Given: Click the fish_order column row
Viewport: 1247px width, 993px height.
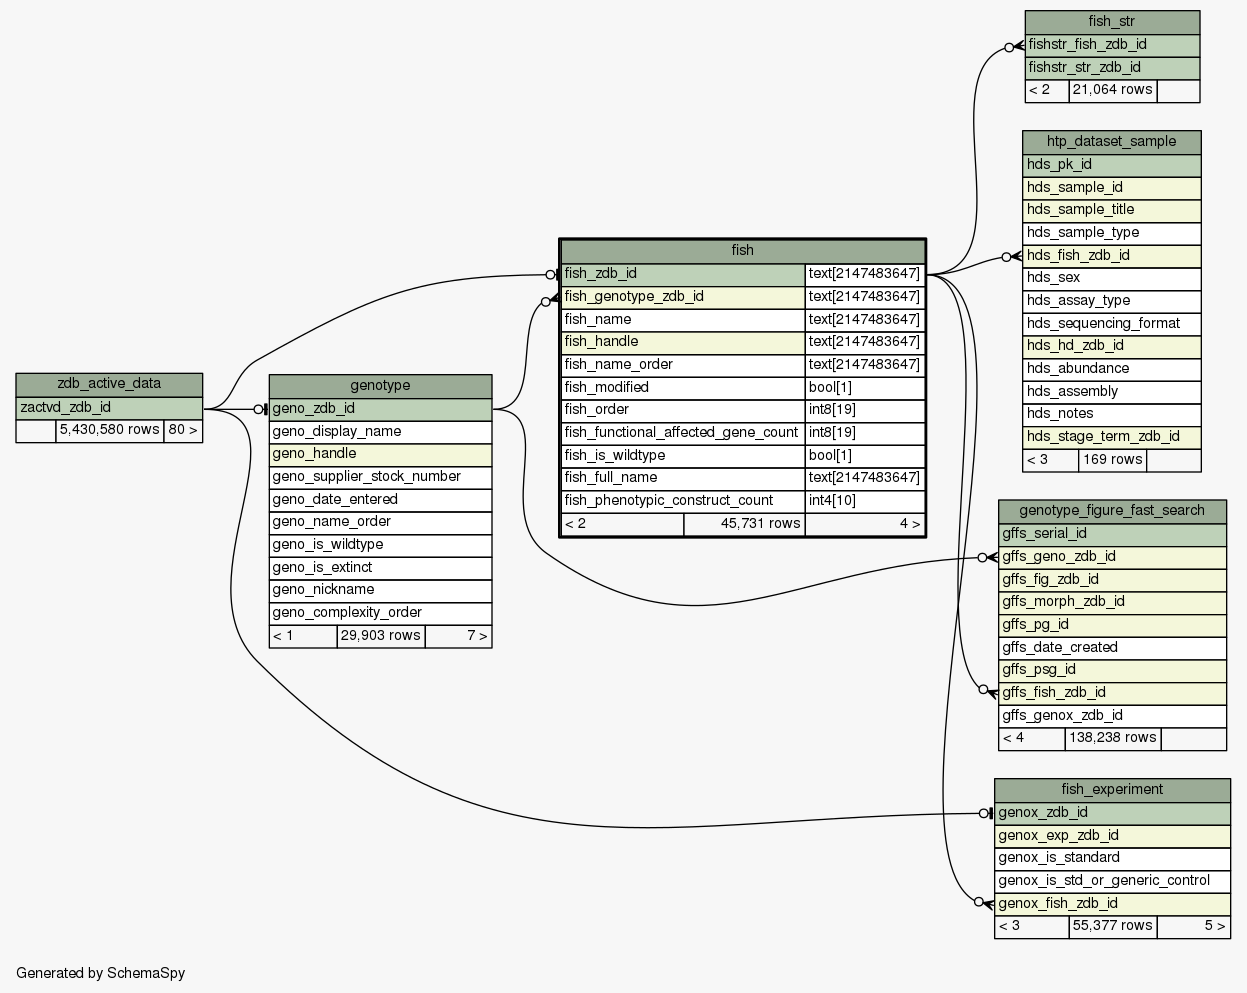Looking at the screenshot, I should tap(683, 410).
